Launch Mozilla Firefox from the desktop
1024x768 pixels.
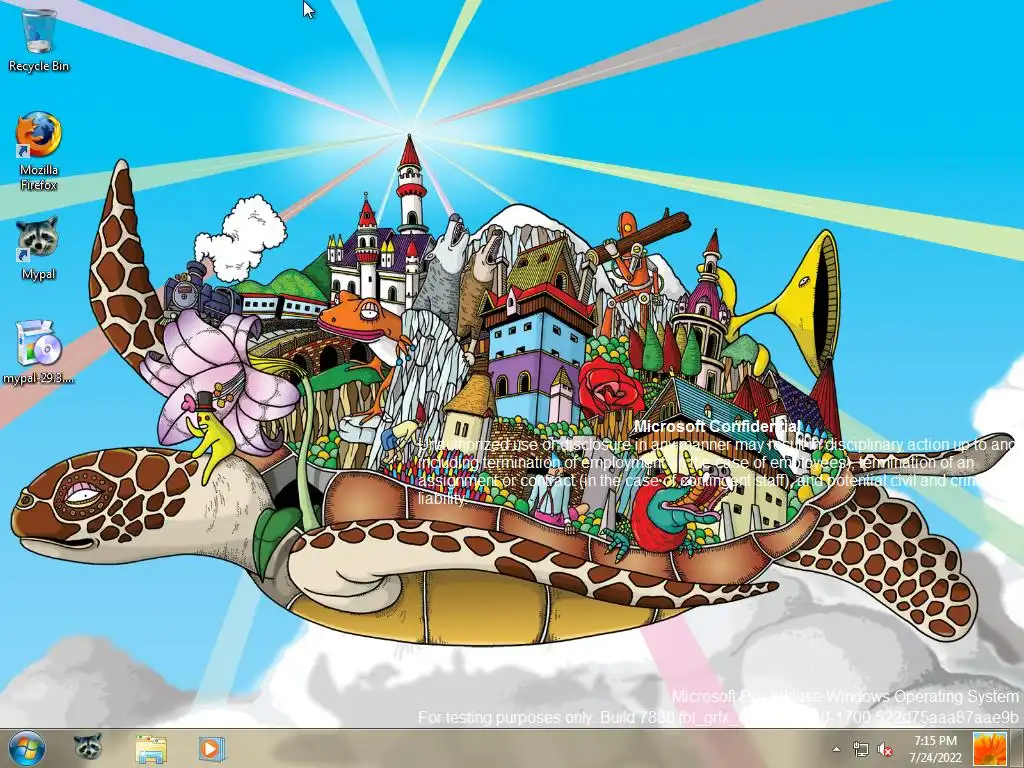pyautogui.click(x=39, y=152)
